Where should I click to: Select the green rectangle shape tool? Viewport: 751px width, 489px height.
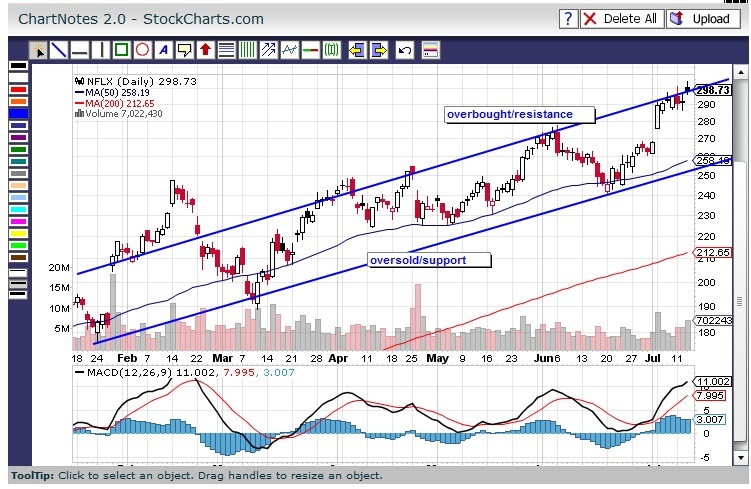tap(122, 50)
